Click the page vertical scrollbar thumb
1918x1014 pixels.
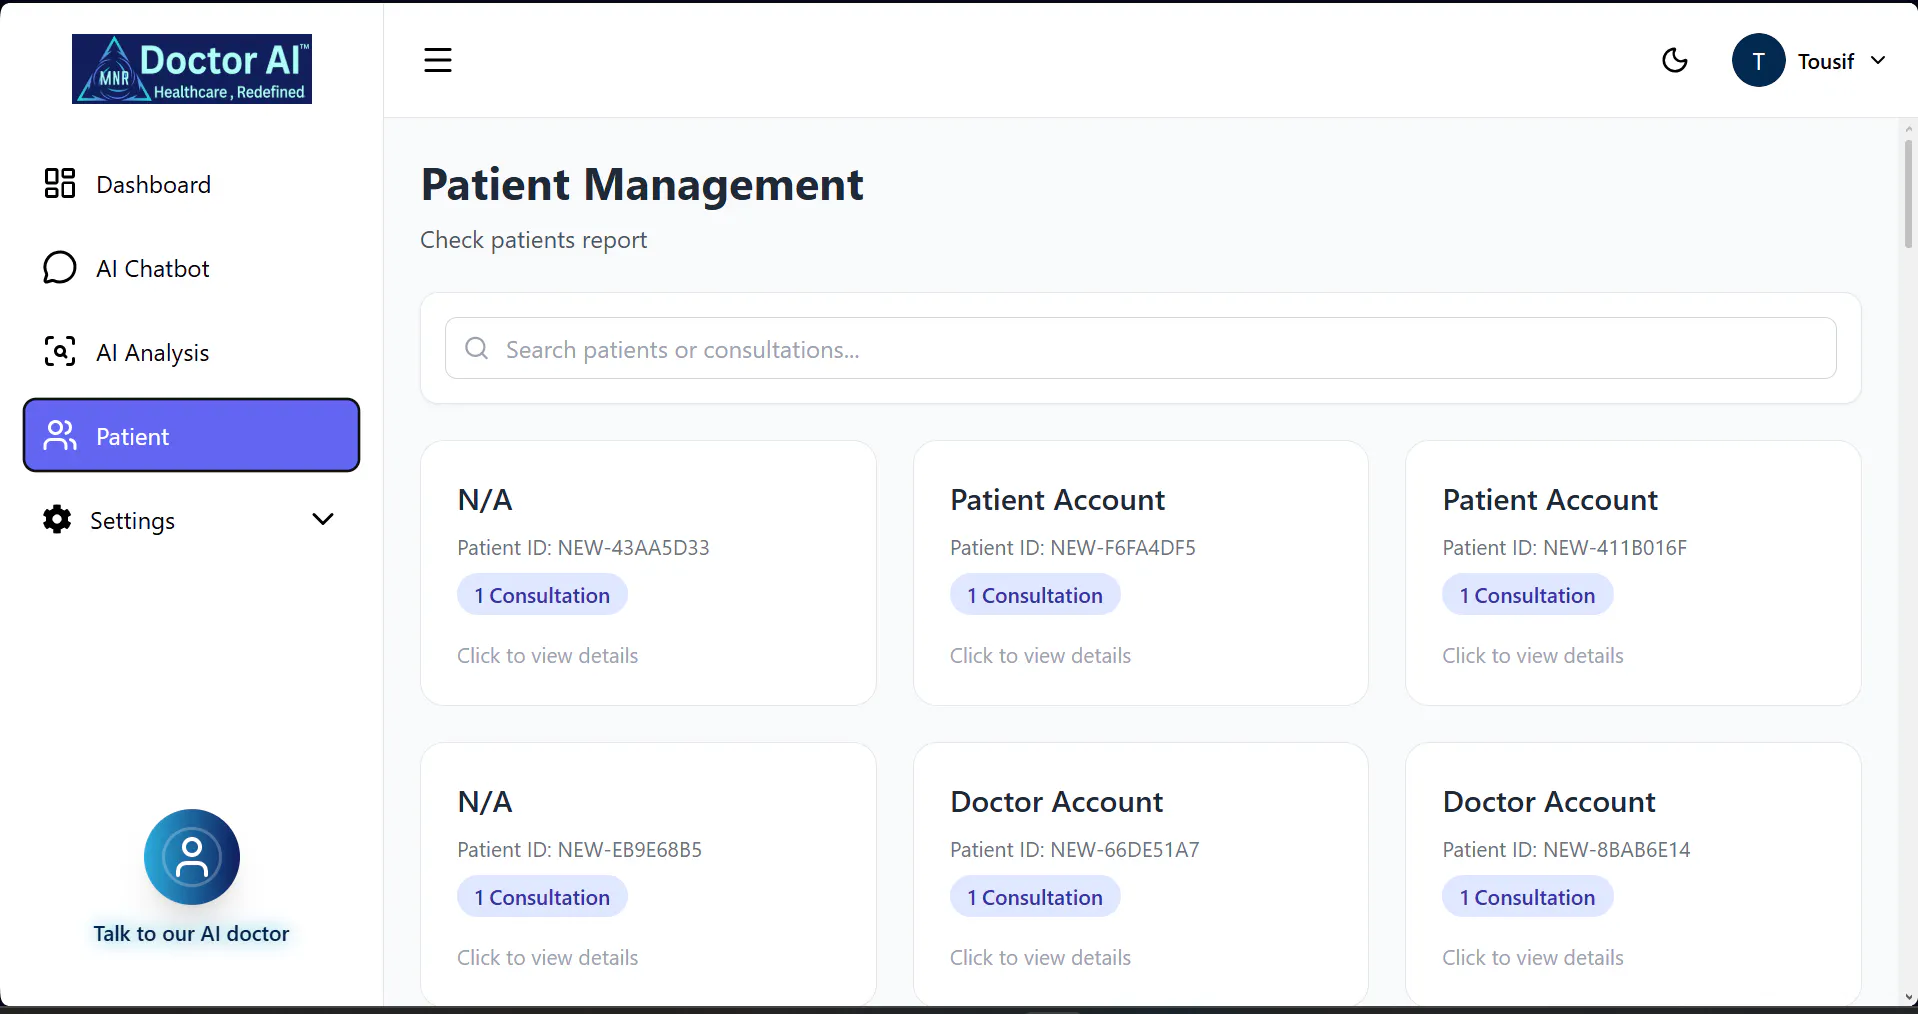pos(1908,193)
